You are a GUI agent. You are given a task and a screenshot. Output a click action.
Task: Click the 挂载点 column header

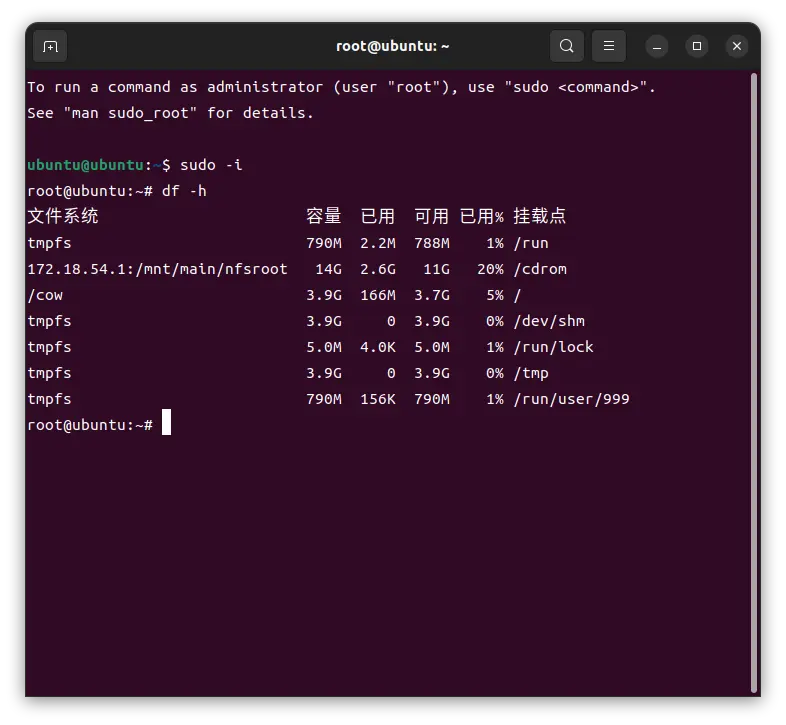click(540, 217)
